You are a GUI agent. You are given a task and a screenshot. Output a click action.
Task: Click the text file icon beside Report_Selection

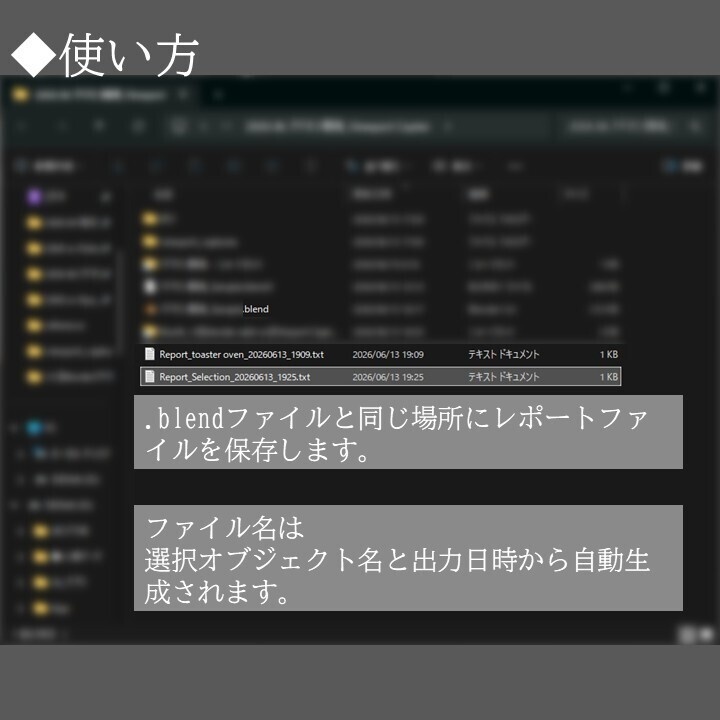150,377
